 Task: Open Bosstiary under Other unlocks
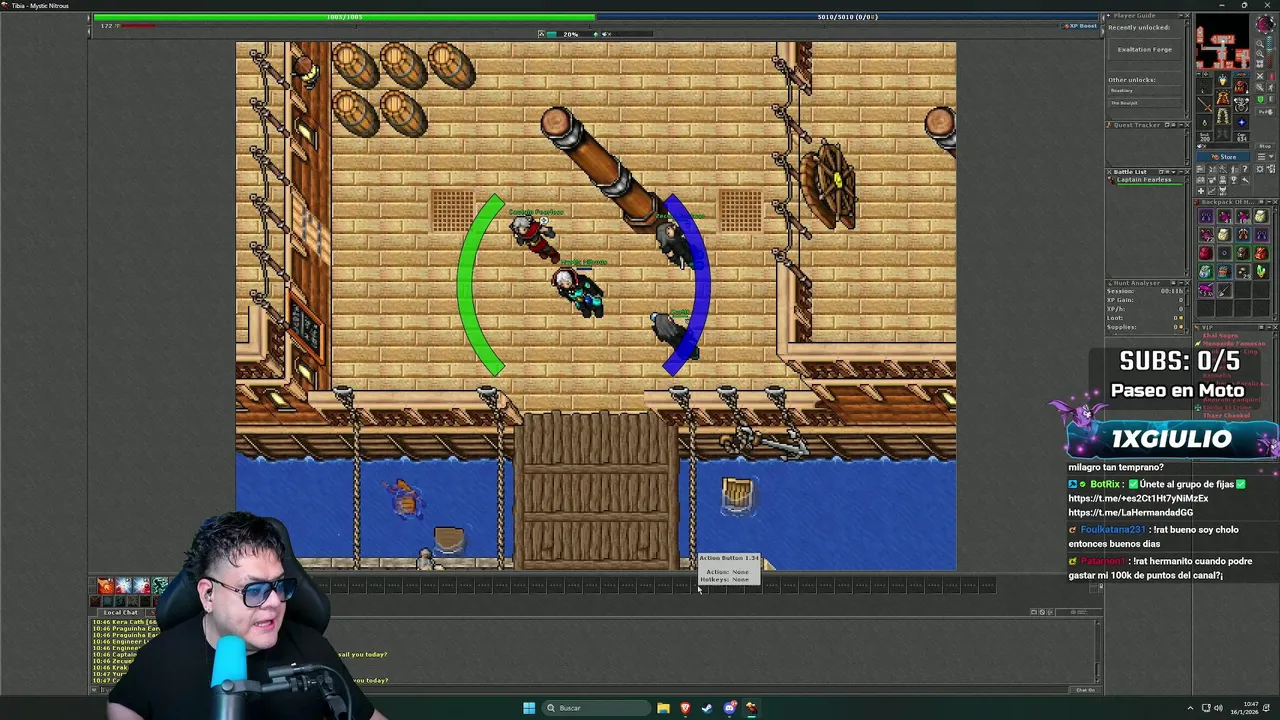(1144, 90)
